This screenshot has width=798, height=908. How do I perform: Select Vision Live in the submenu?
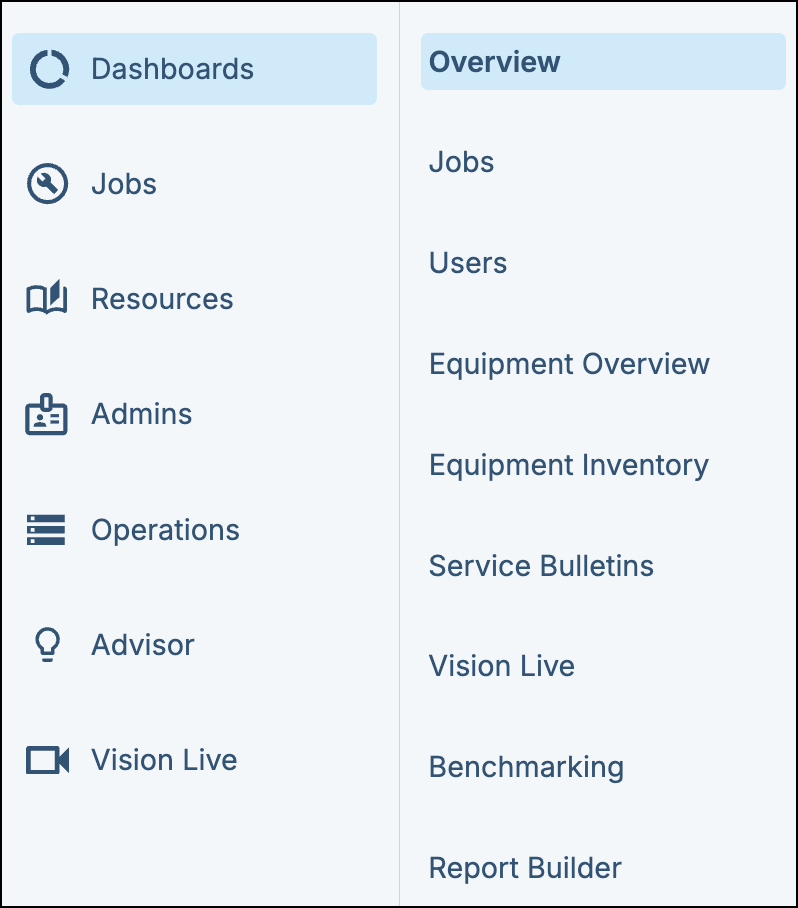502,666
